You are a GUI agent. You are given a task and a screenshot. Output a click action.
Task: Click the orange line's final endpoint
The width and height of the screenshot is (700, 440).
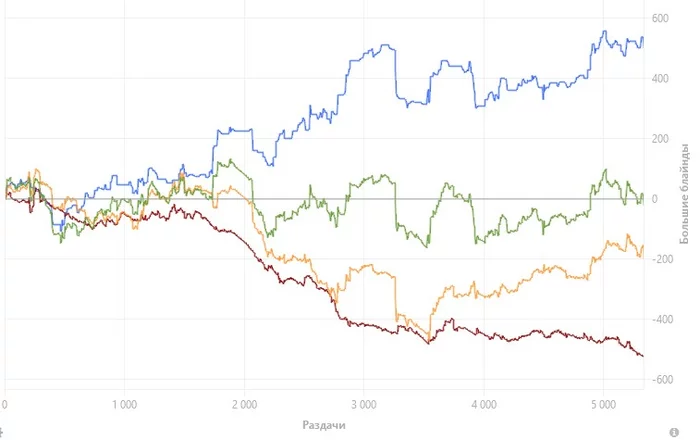coord(643,246)
